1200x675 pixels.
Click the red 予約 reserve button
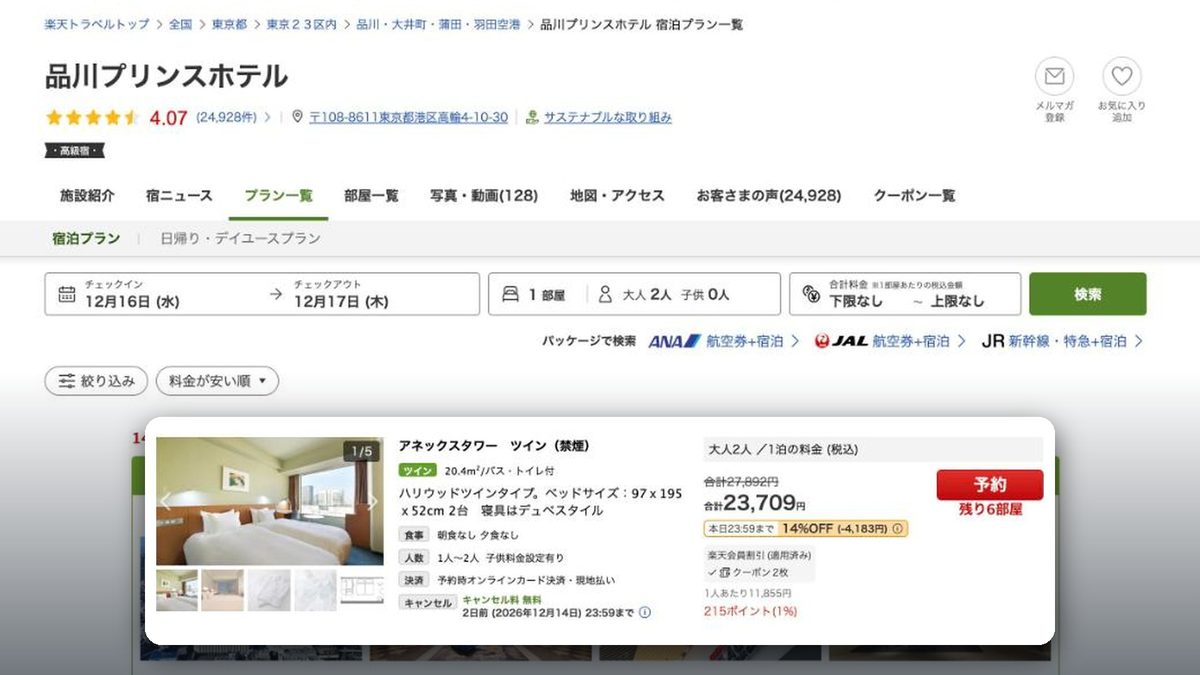tap(990, 485)
